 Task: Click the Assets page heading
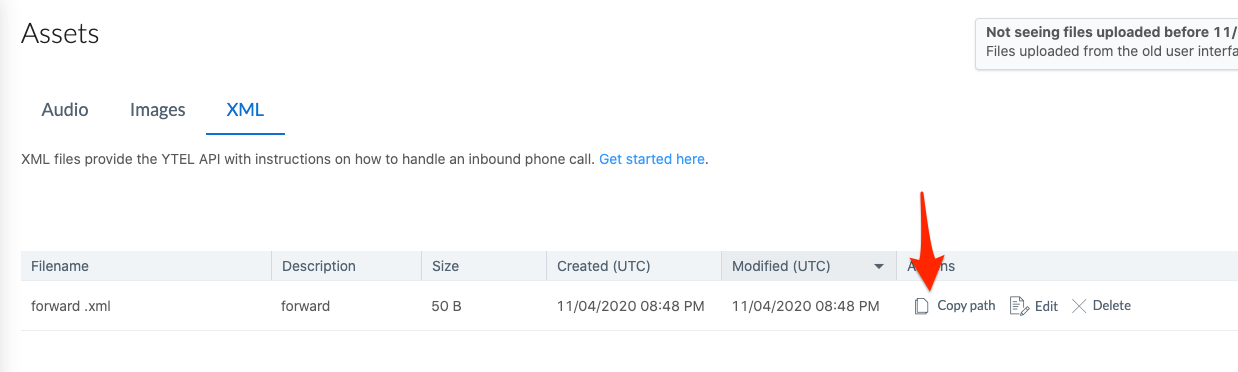60,33
